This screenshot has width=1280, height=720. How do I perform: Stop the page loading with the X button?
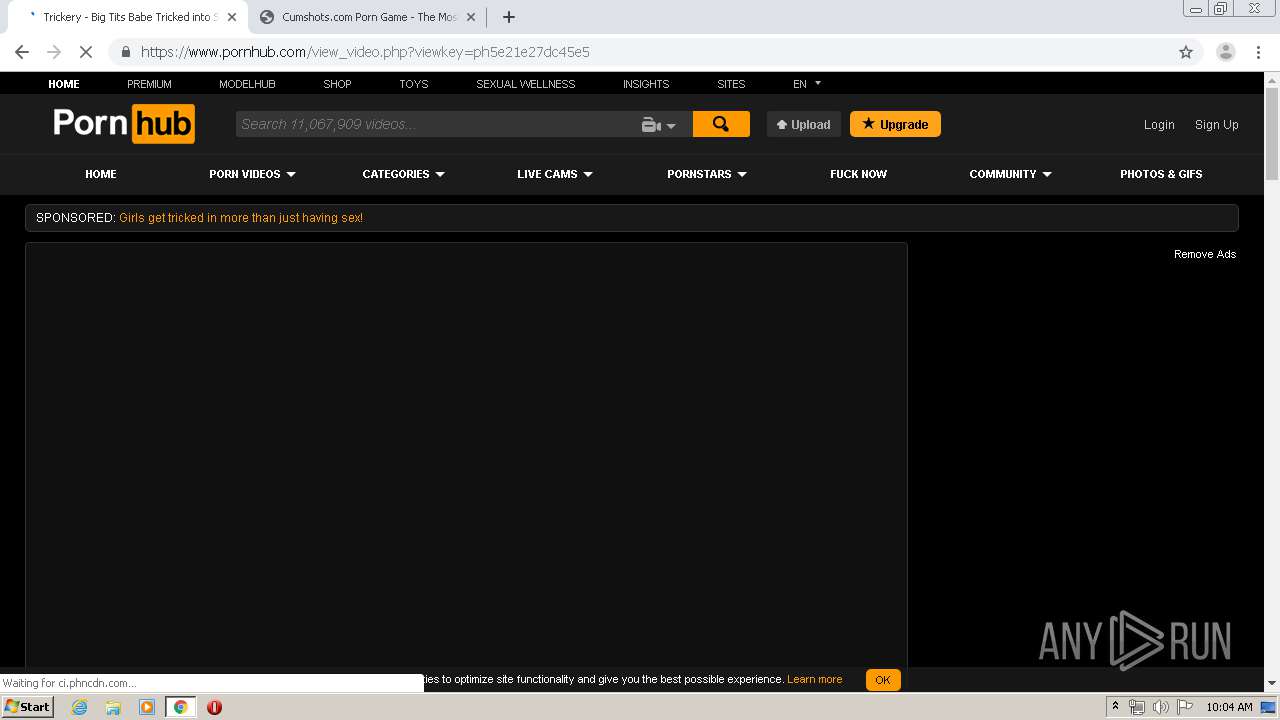click(86, 52)
